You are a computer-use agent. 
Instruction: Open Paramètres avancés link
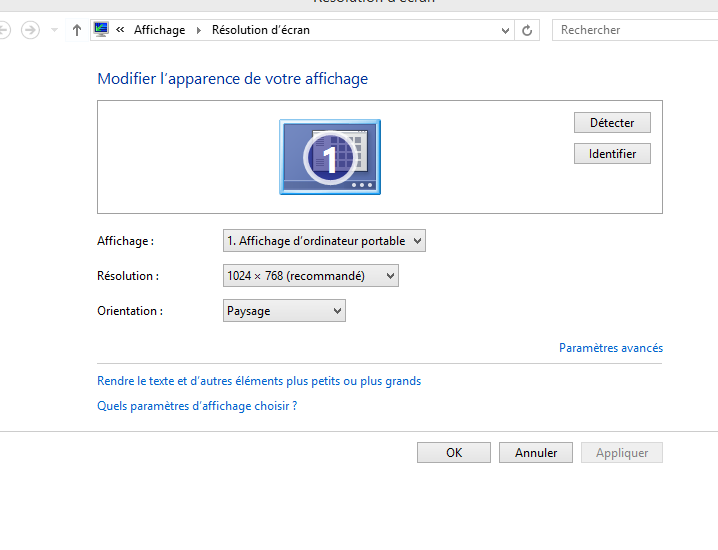(611, 348)
